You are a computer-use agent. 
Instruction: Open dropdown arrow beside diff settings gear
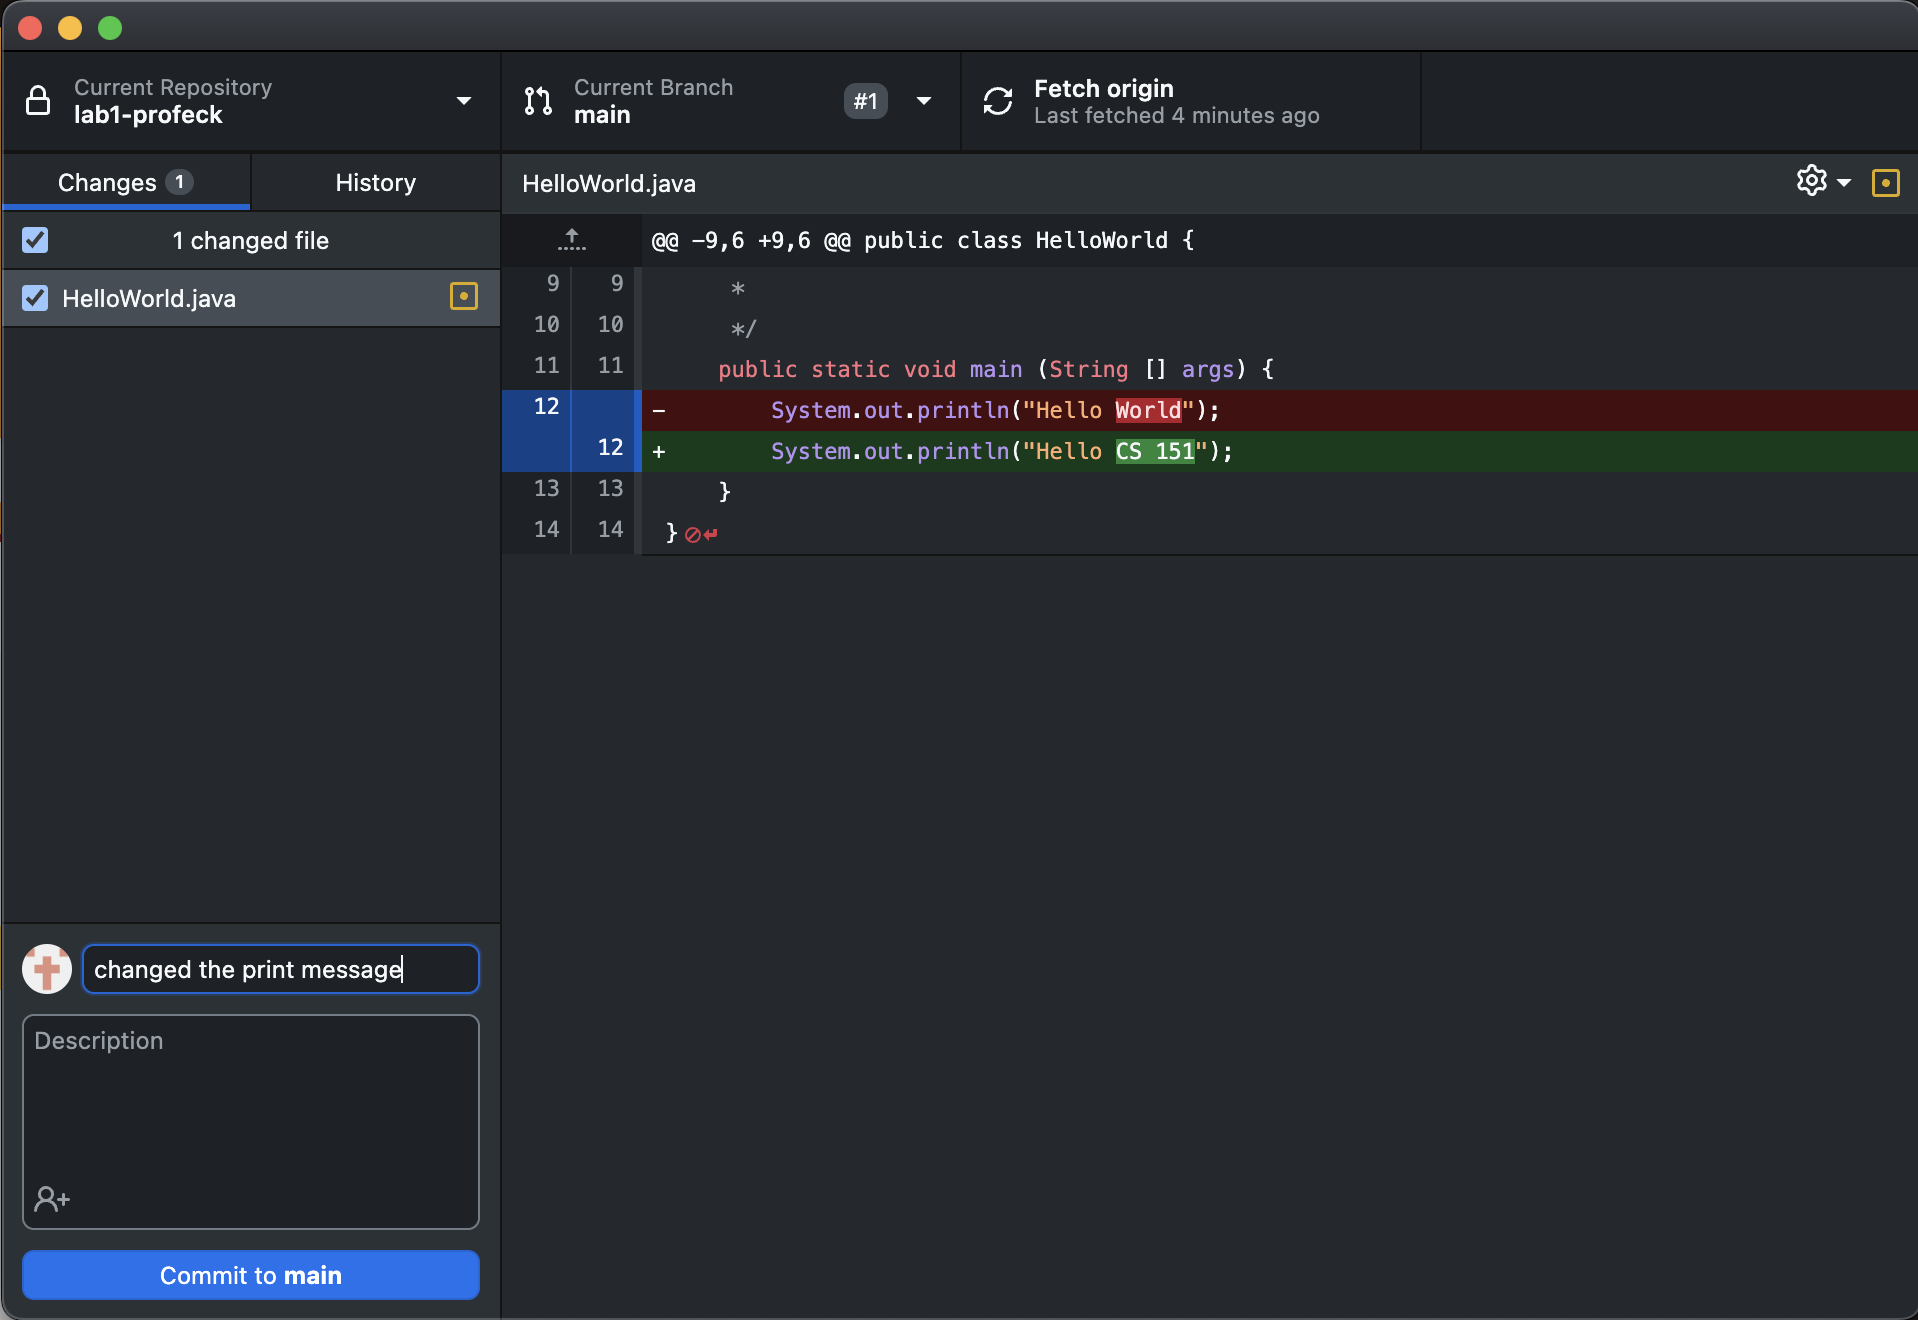(x=1844, y=183)
